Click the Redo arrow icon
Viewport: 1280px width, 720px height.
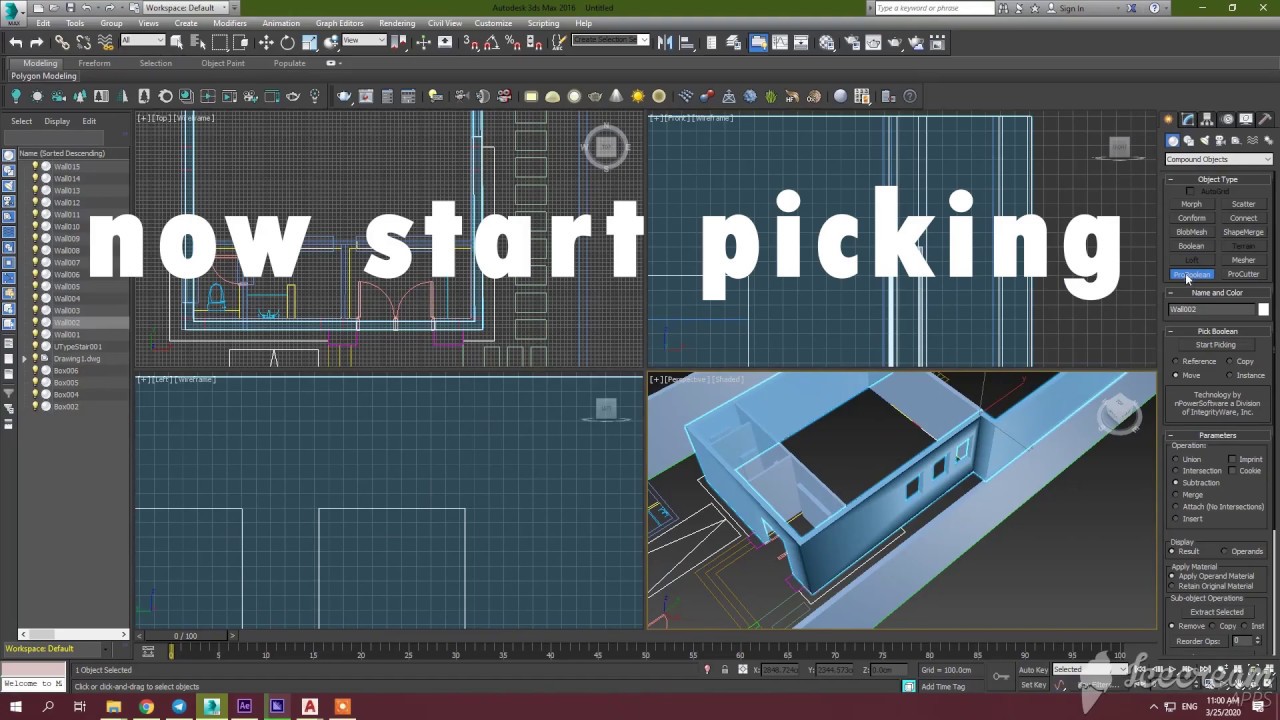(37, 42)
